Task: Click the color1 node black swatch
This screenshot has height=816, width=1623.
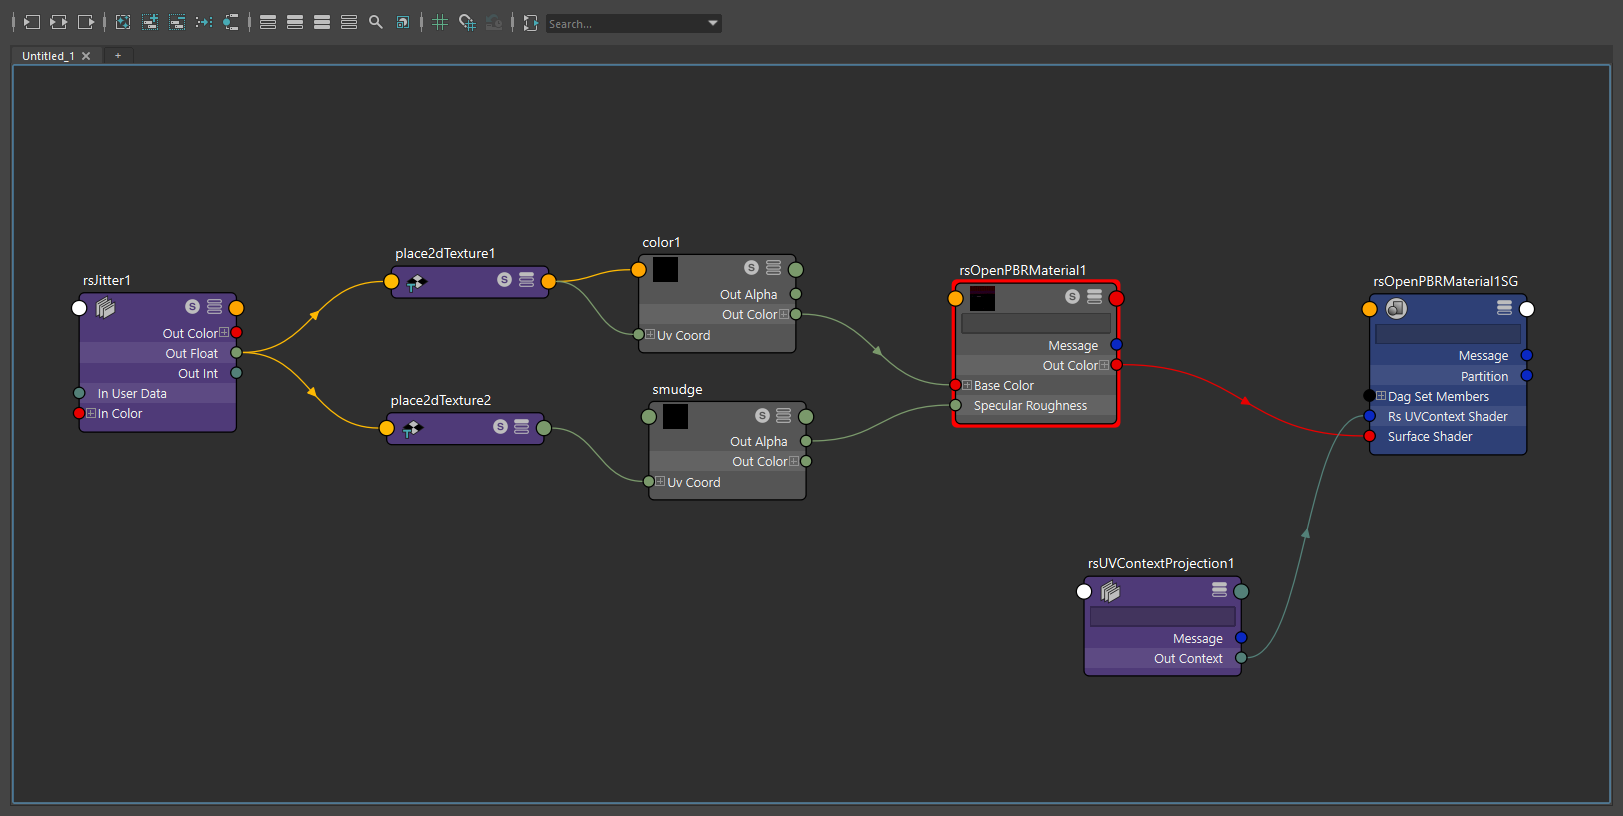Action: click(x=665, y=269)
